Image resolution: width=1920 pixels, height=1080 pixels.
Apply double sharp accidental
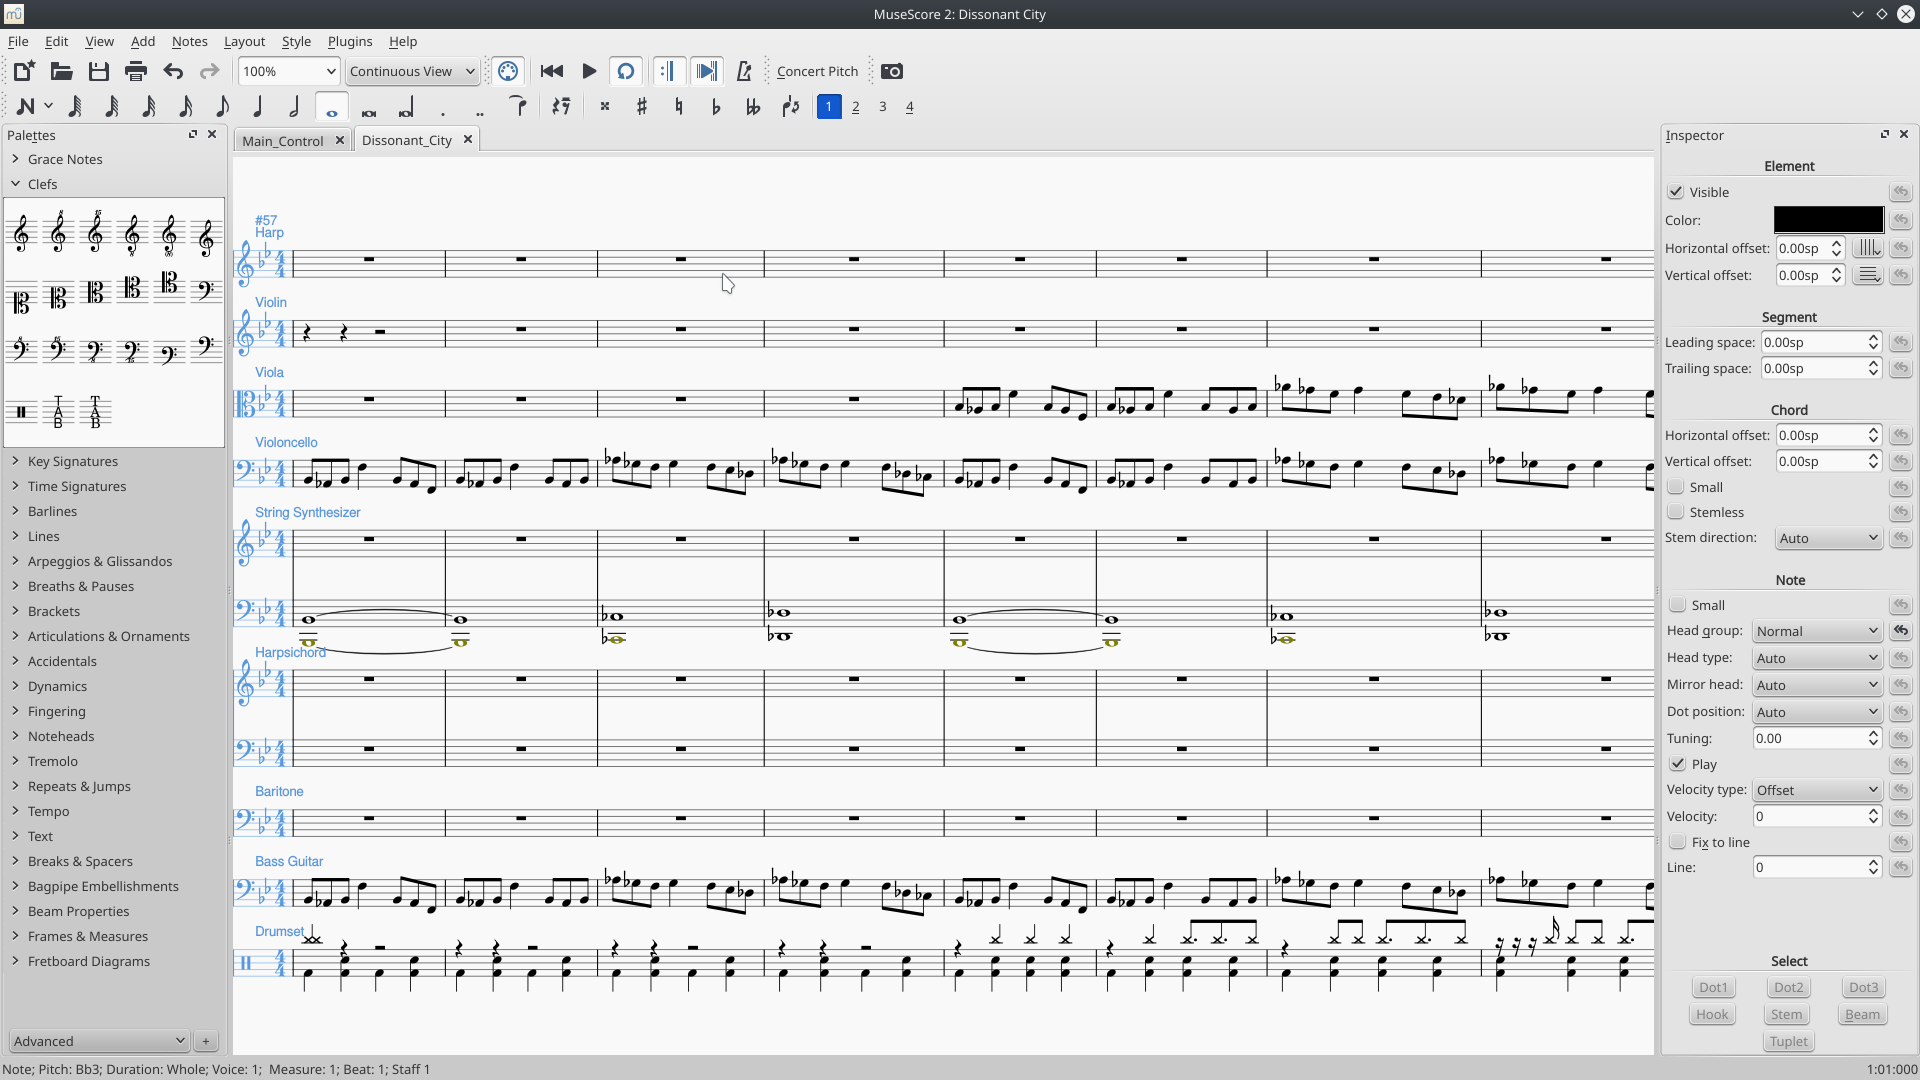[x=605, y=107]
